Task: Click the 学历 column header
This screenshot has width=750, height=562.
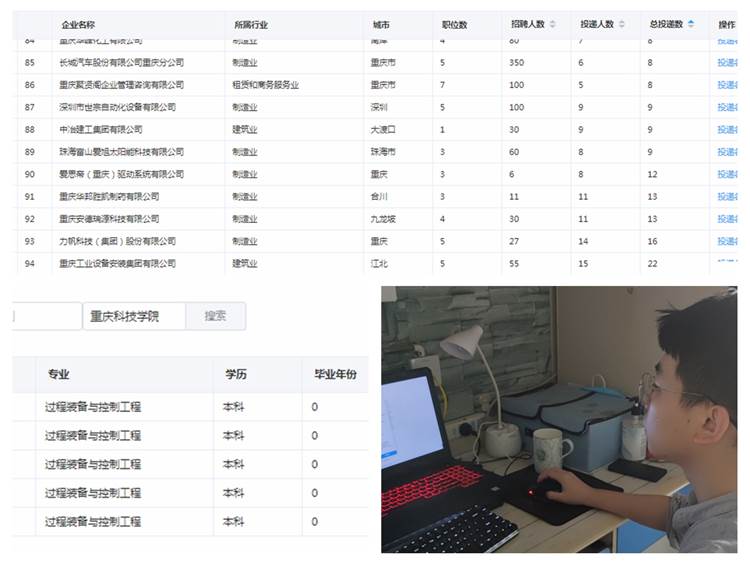Action: 234,375
